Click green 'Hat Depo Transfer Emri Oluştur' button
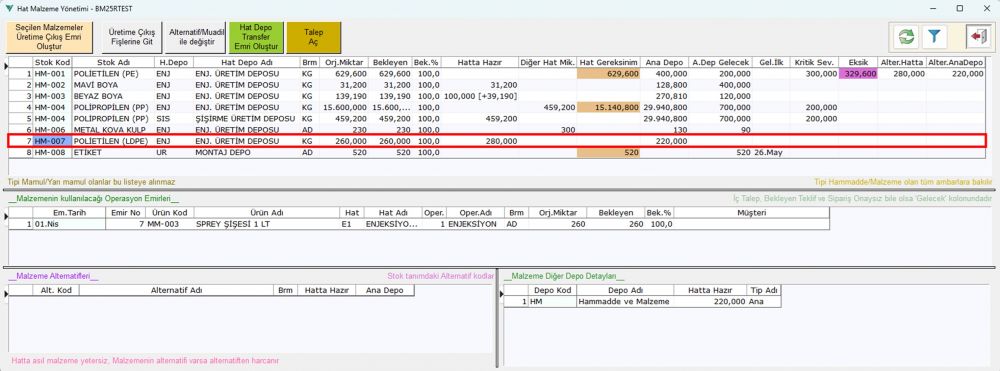Image resolution: width=1000 pixels, height=371 pixels. [x=257, y=37]
